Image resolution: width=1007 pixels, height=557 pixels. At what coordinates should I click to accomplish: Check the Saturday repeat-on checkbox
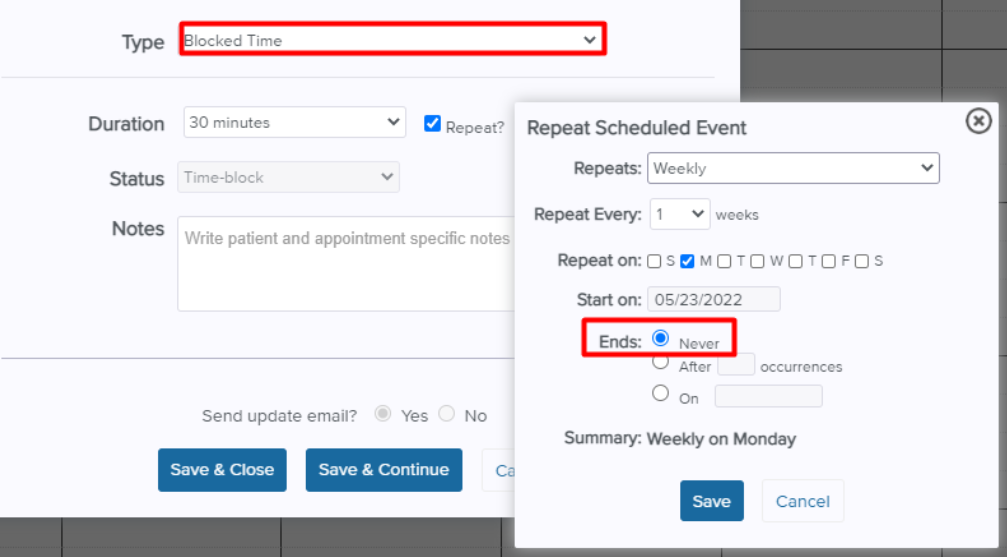point(862,261)
